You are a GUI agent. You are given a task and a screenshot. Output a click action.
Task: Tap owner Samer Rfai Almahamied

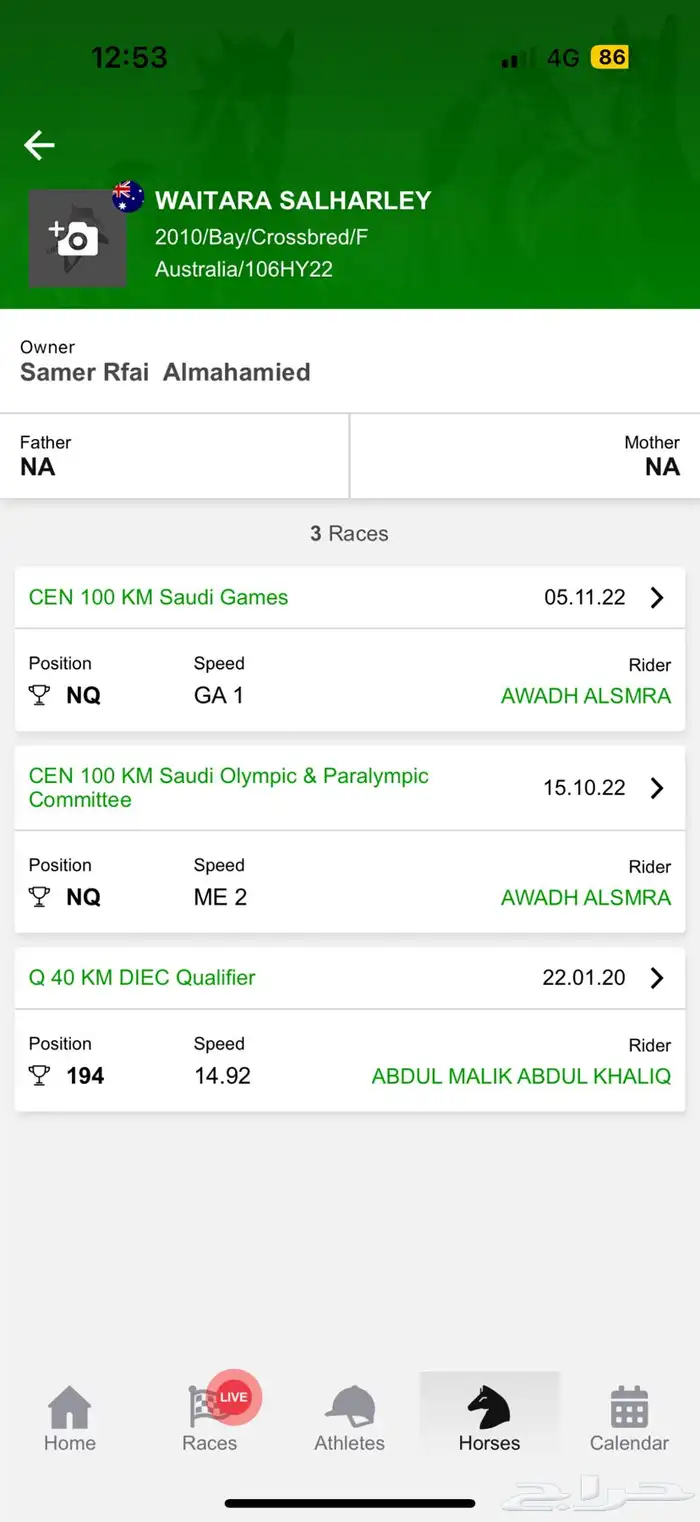pos(165,372)
